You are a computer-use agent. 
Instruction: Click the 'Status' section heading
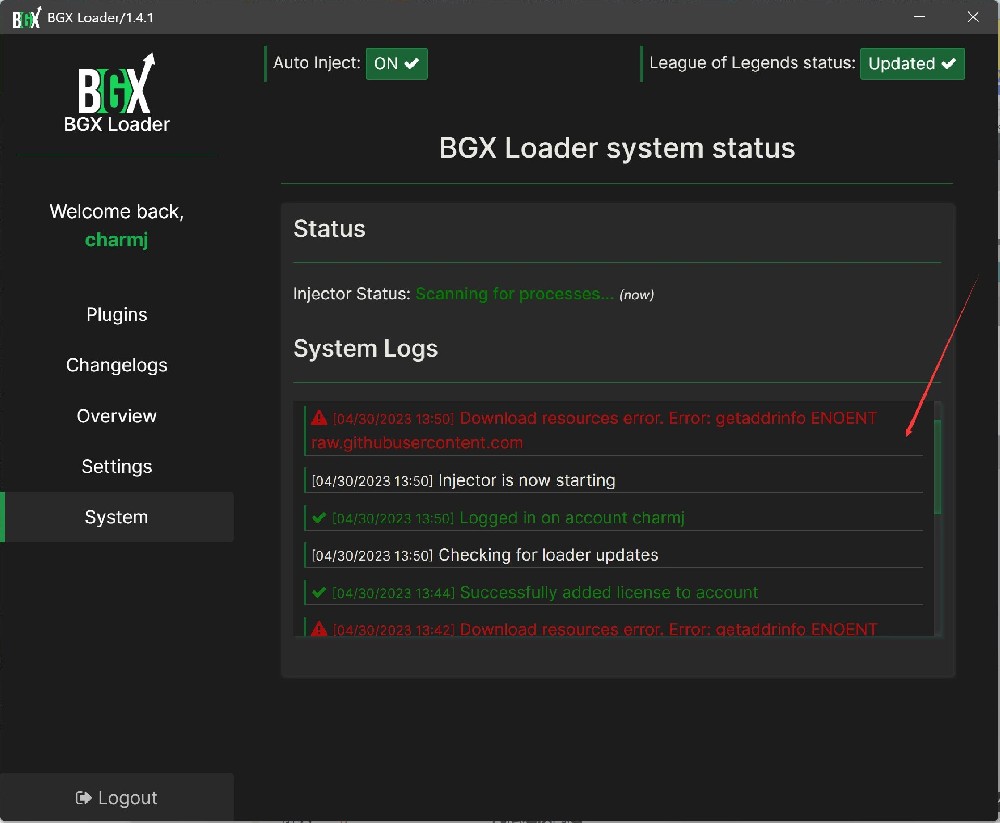pyautogui.click(x=329, y=228)
